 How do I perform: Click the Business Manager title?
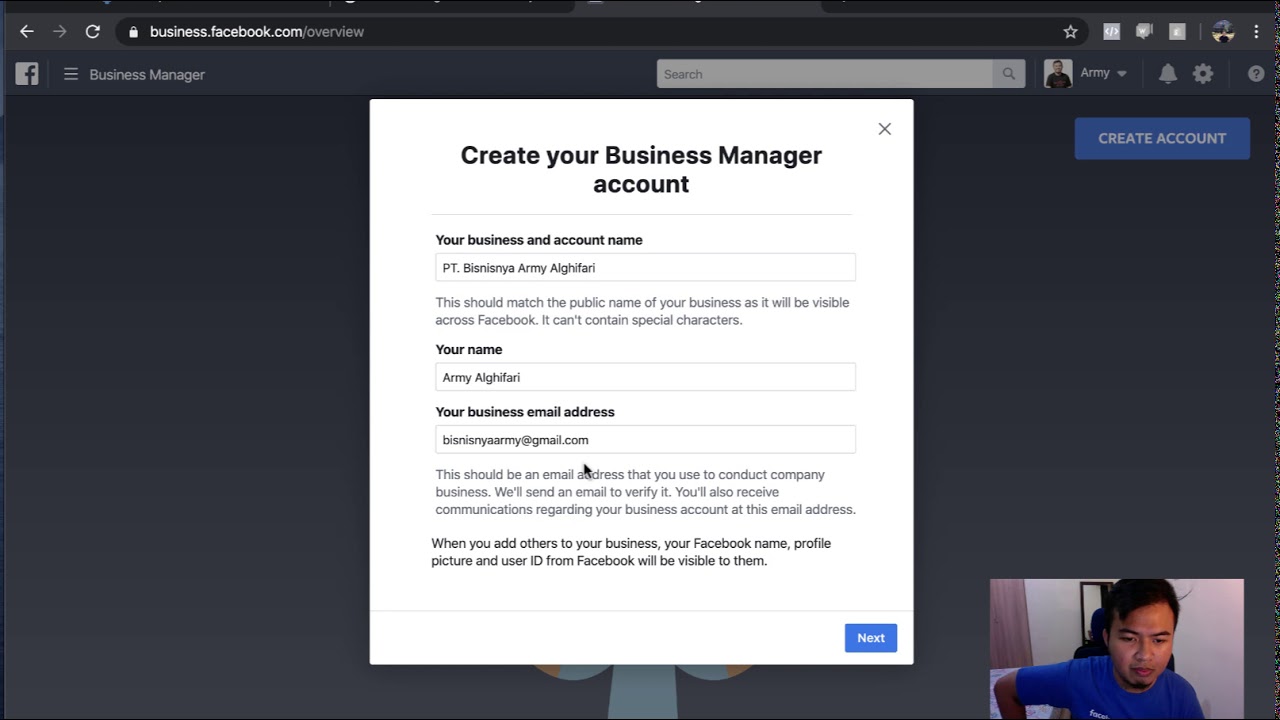click(147, 75)
